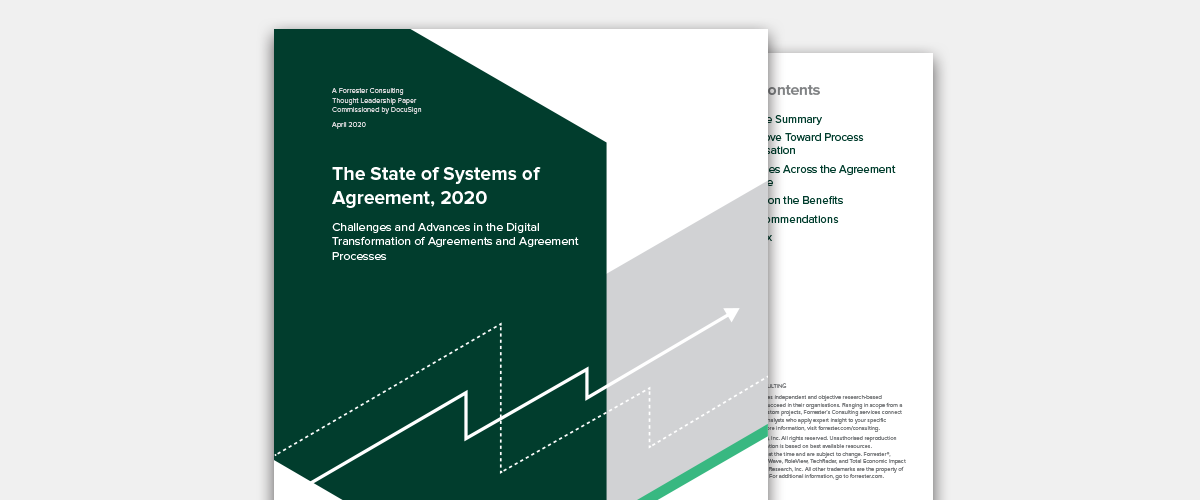Click the "April 2020" date on the cover
Image resolution: width=1200 pixels, height=500 pixels.
[x=349, y=124]
